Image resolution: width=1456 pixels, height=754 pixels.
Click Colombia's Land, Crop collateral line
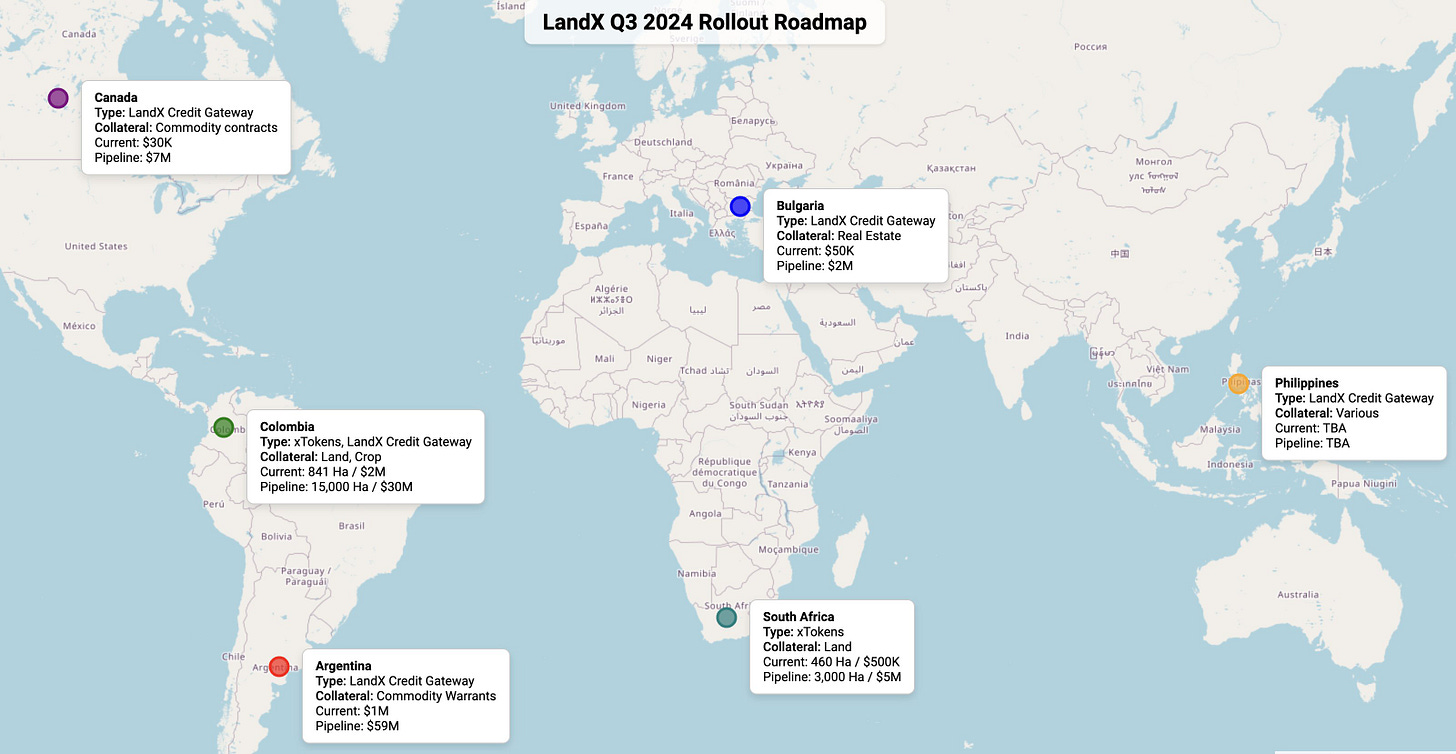321,457
